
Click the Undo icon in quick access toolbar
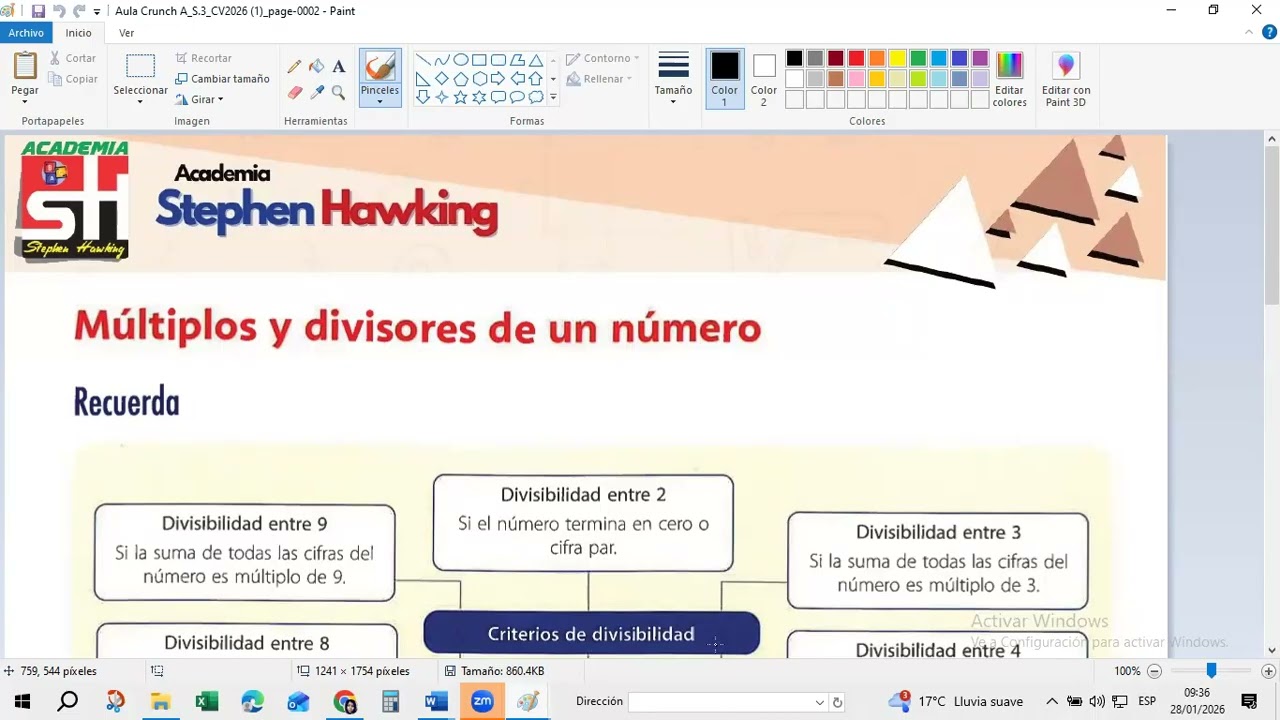click(59, 11)
